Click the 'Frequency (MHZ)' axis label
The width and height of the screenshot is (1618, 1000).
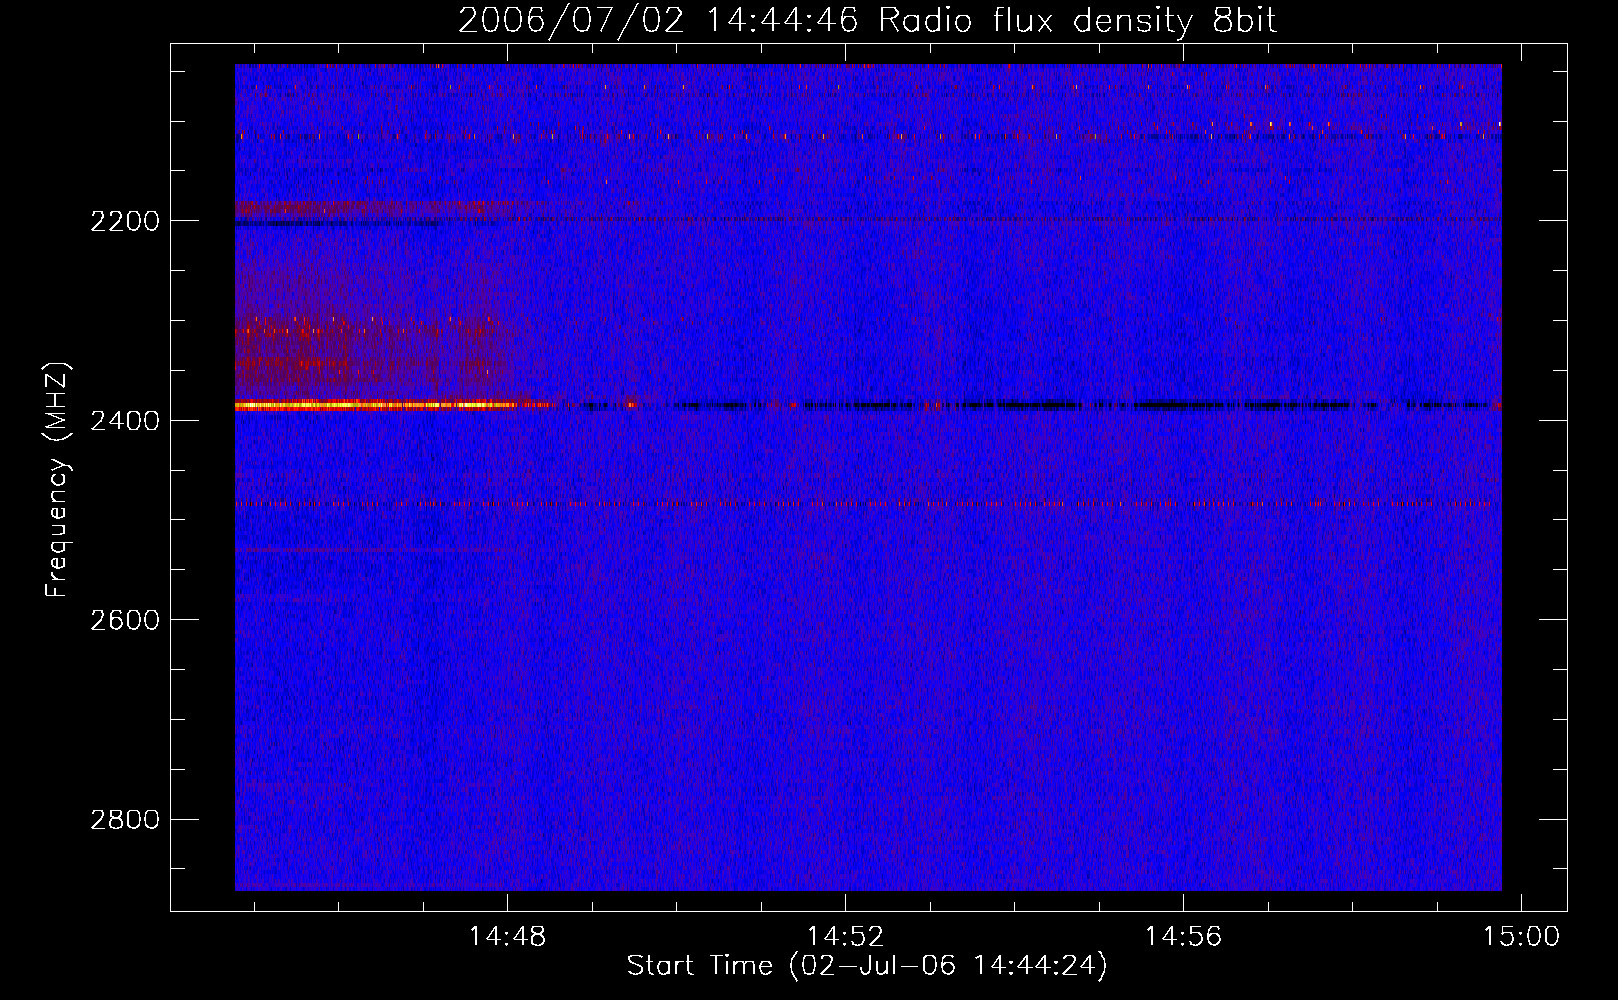pos(57,480)
